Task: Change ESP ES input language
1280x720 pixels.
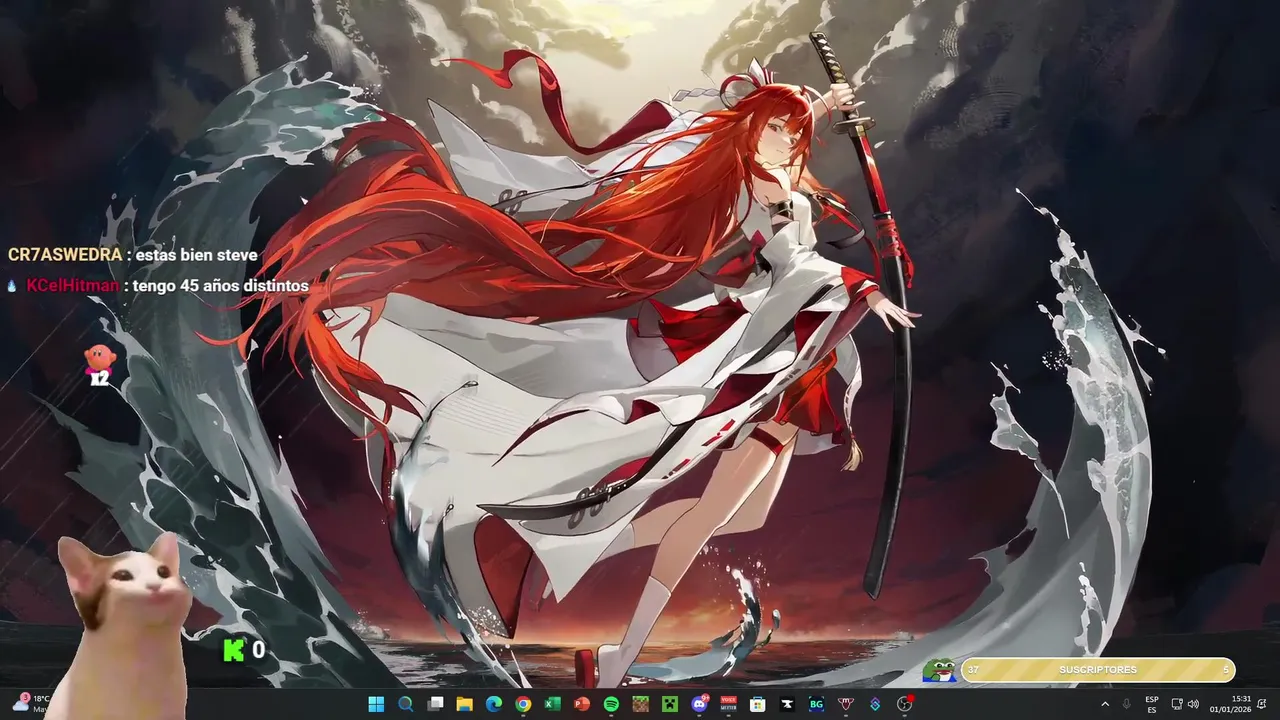Action: tap(1152, 704)
